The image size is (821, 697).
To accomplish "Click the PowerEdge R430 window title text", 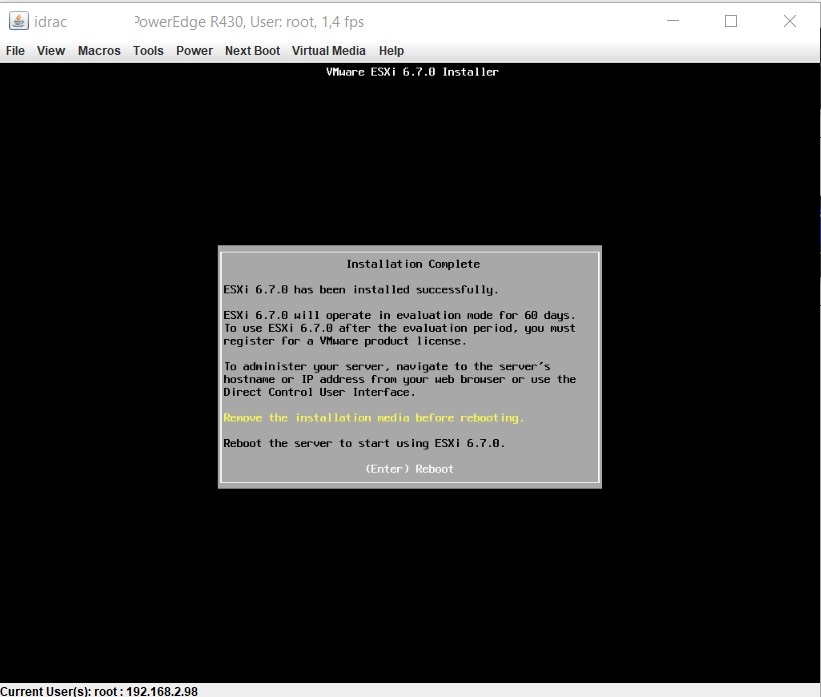I will click(x=249, y=21).
